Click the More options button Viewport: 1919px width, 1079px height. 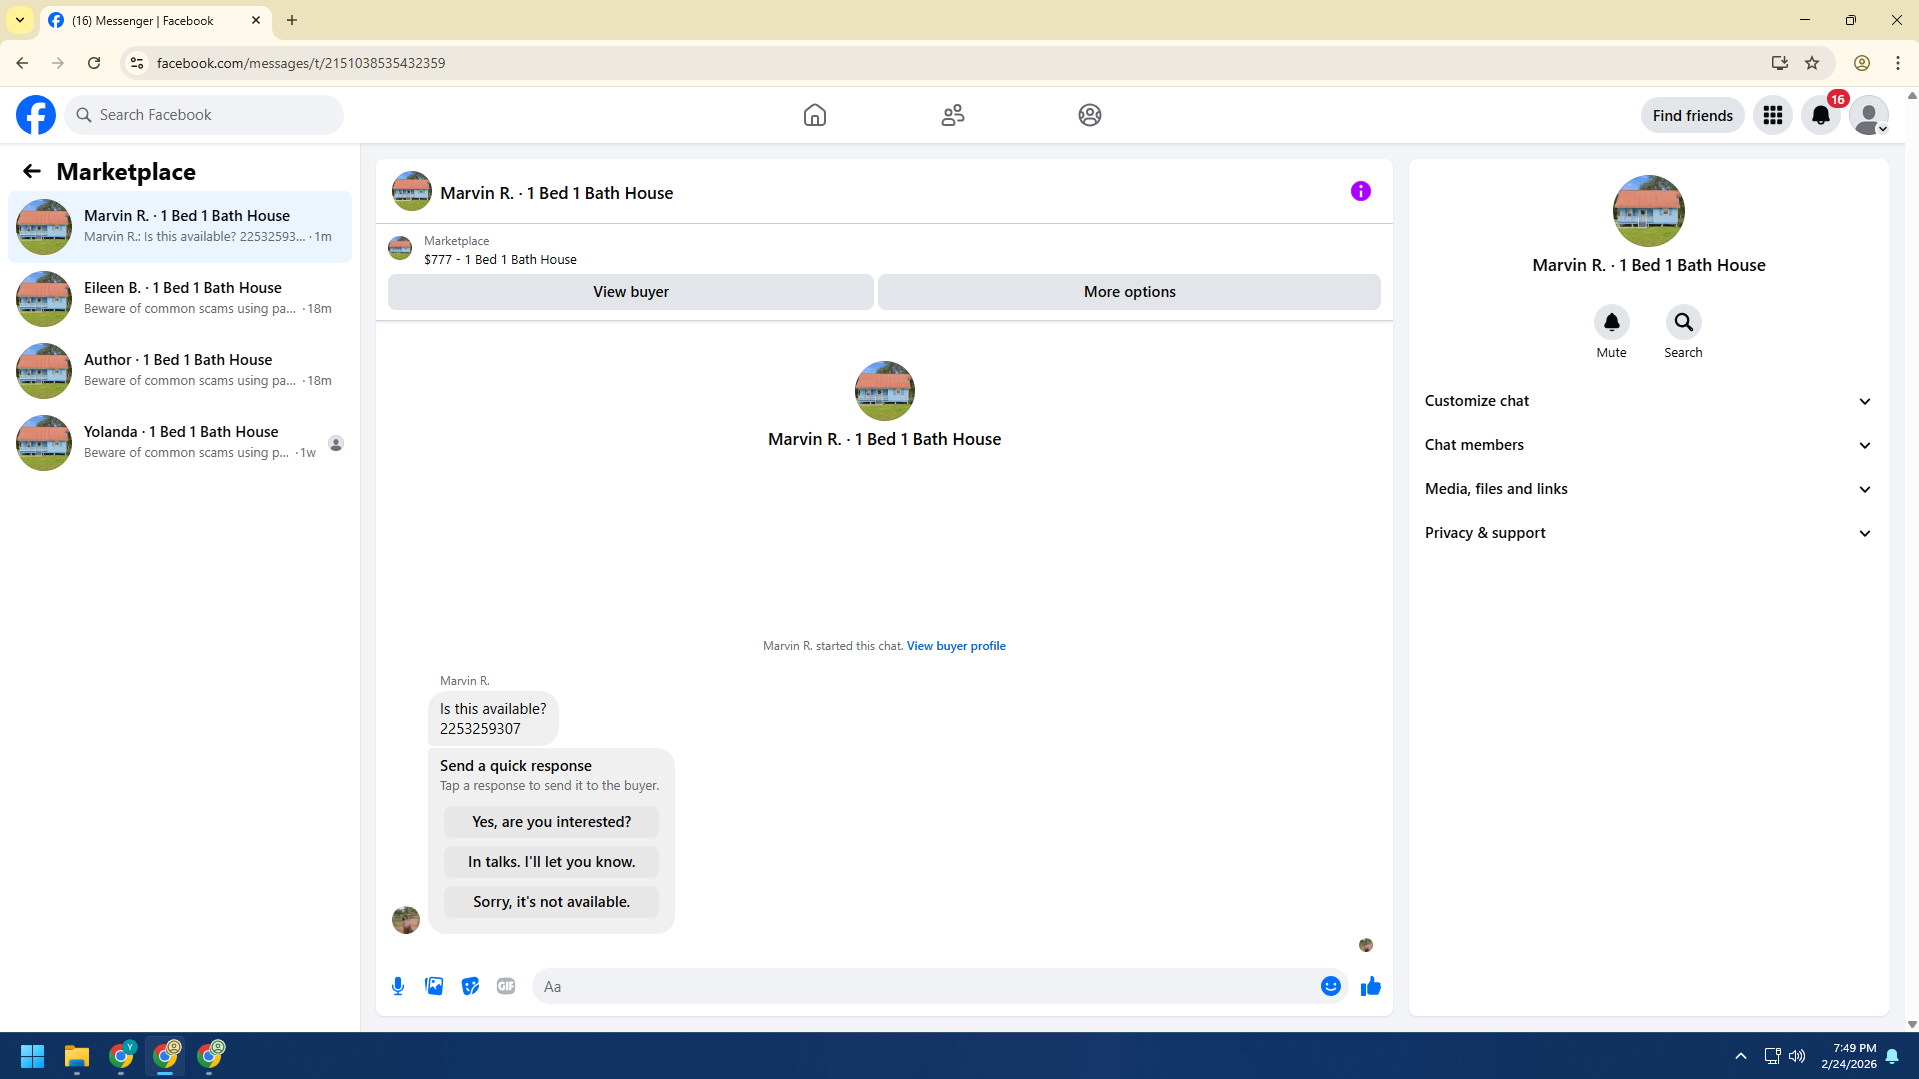coord(1129,292)
